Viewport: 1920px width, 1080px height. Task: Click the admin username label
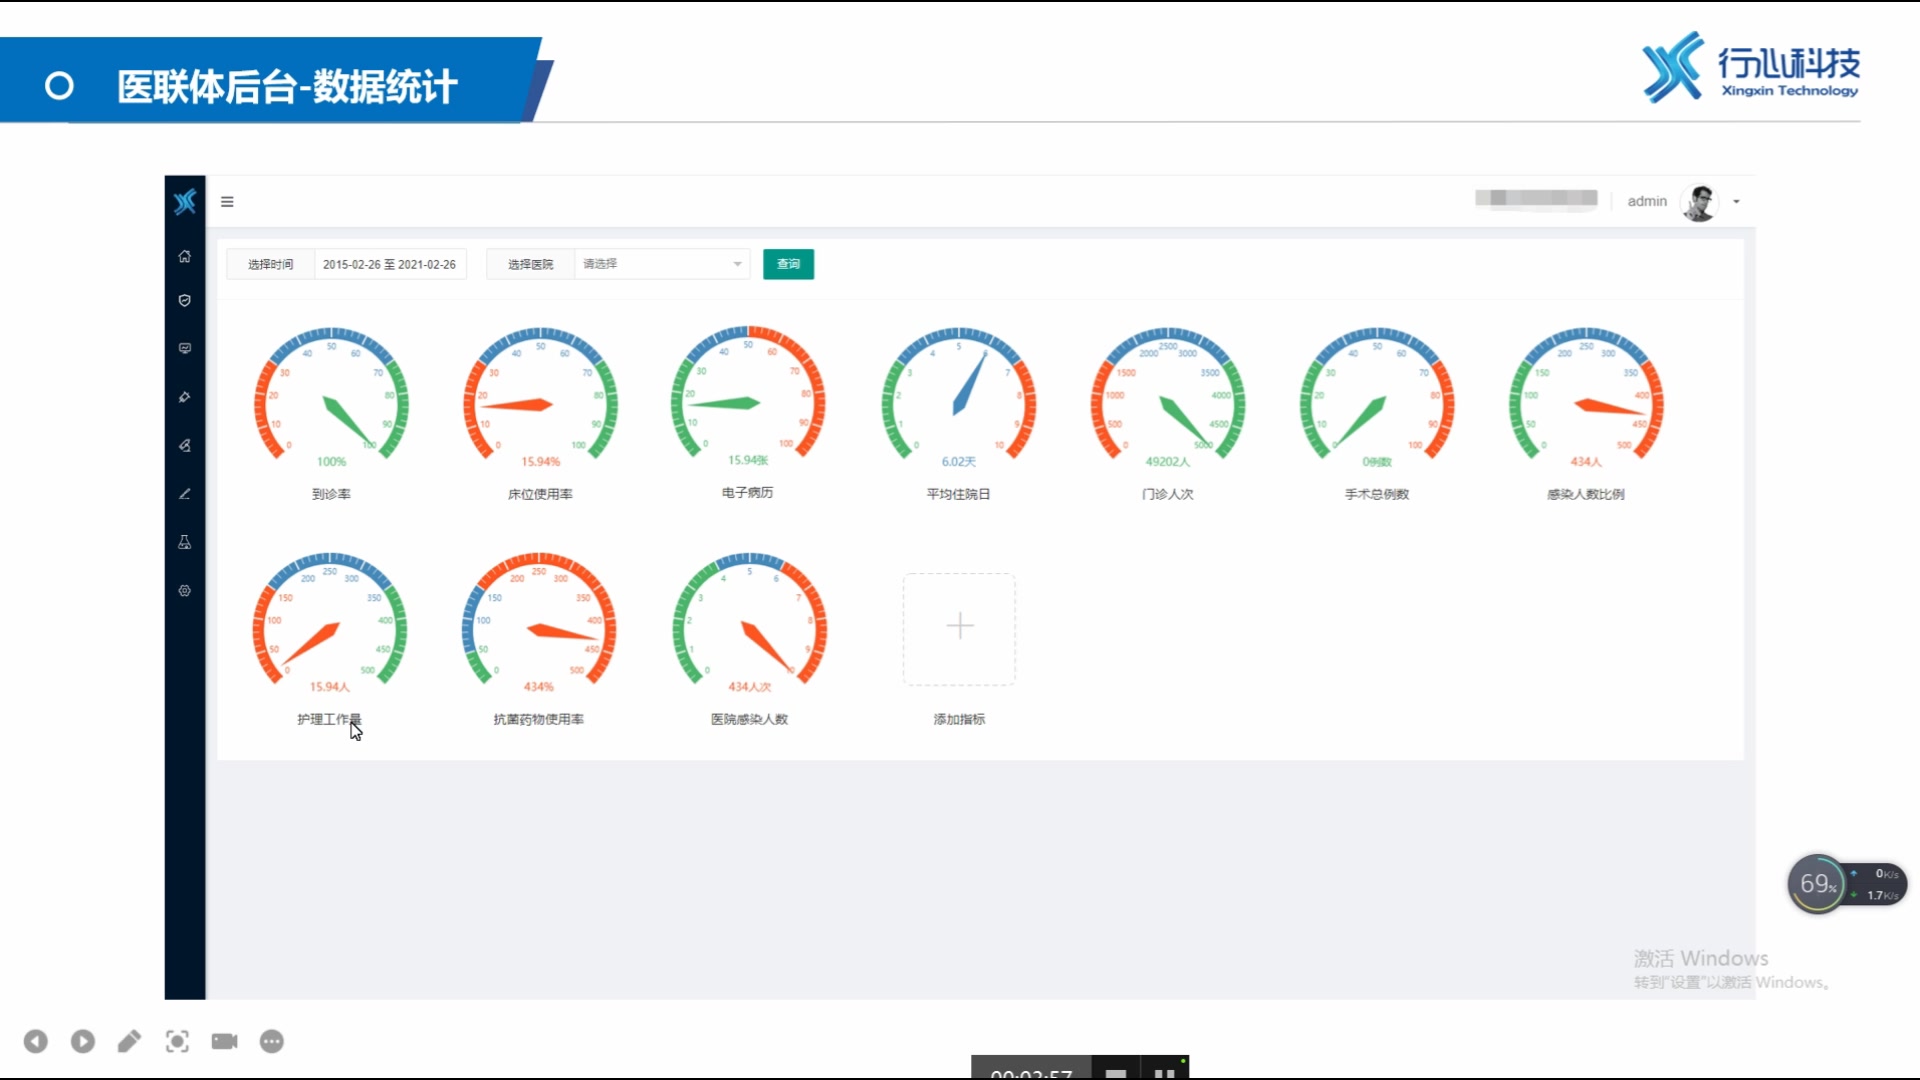point(1647,201)
